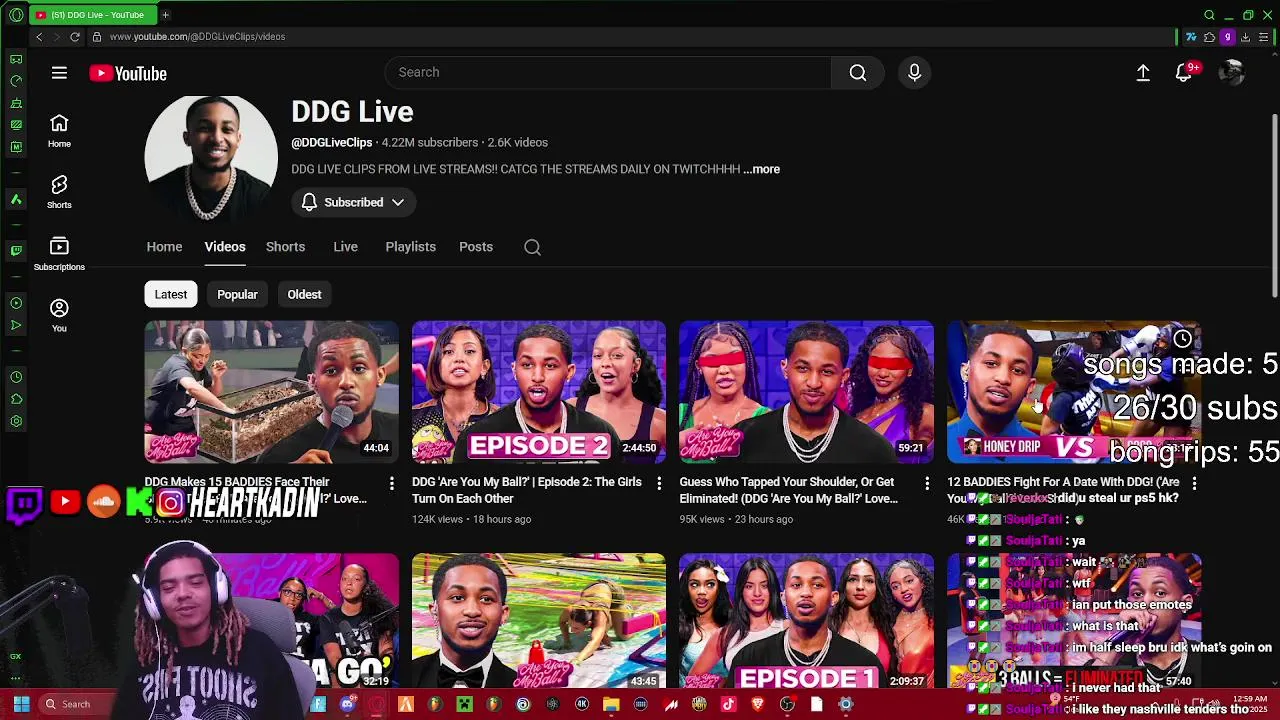Open Opera GX main menu icon

[x=16, y=15]
